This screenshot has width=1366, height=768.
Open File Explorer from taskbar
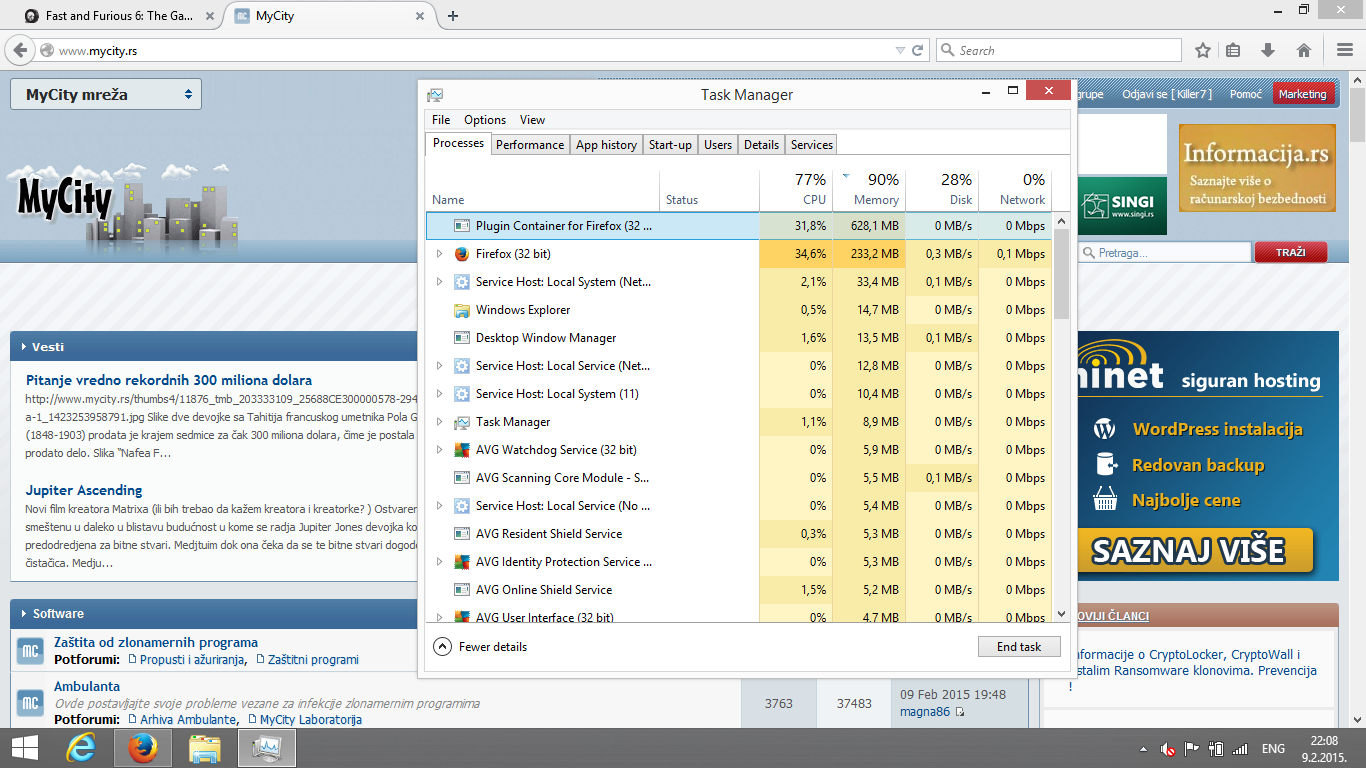[x=205, y=748]
